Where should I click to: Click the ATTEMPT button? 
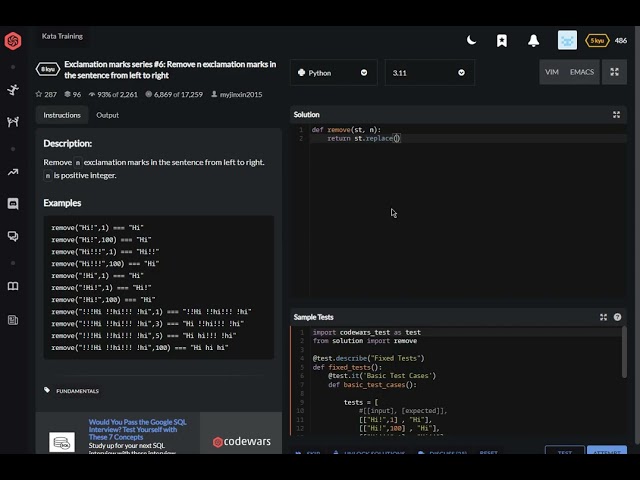[607, 451]
